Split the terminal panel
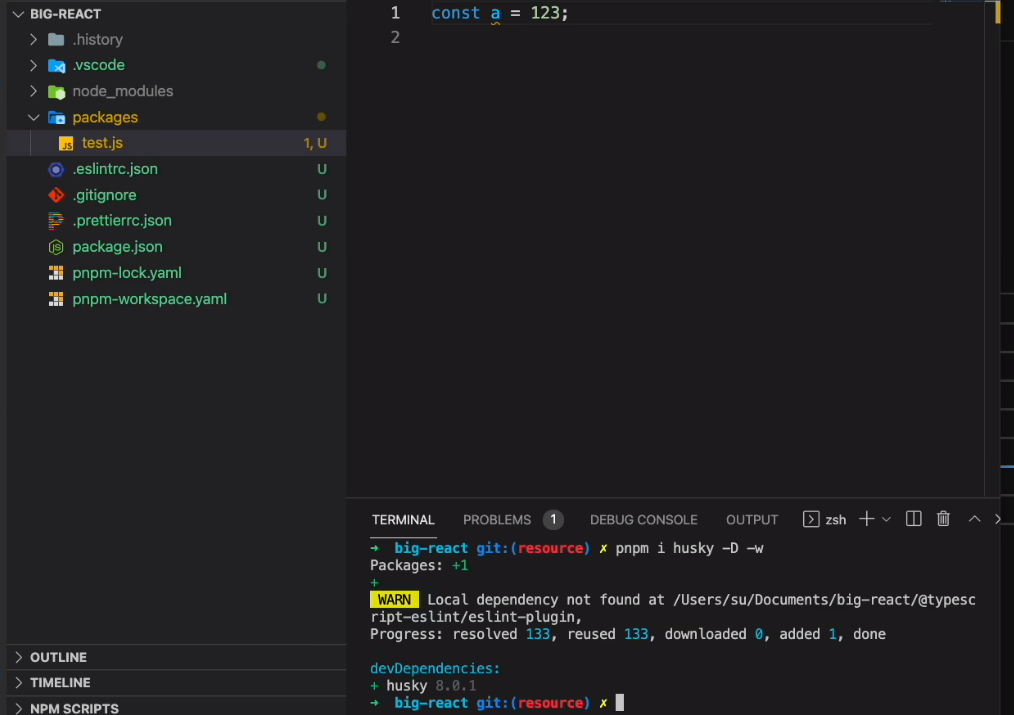Viewport: 1014px width, 715px height. coord(914,519)
